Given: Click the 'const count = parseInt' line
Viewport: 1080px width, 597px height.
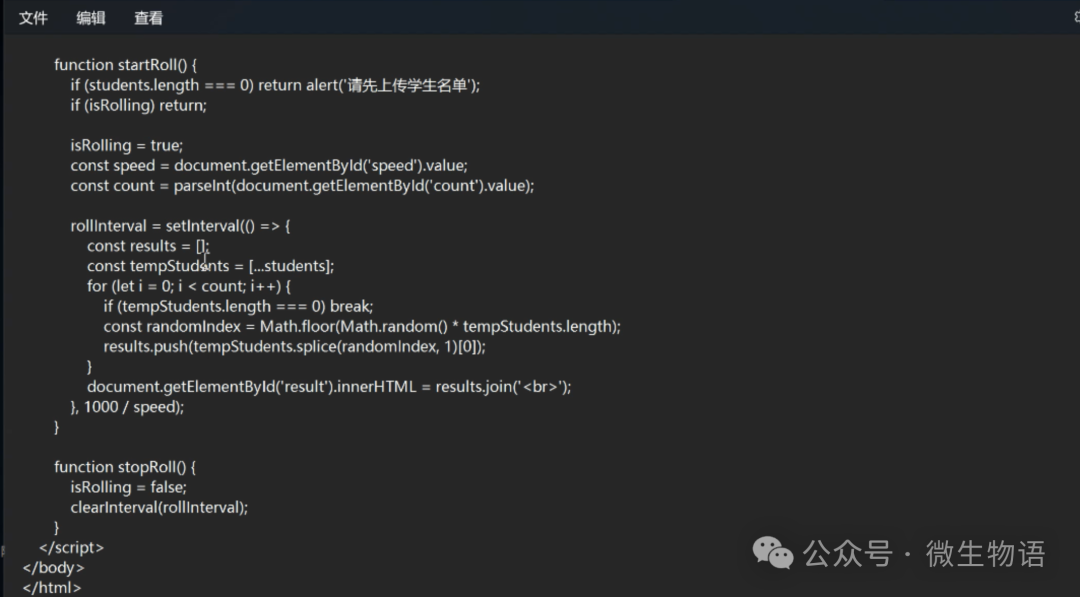Looking at the screenshot, I should pyautogui.click(x=302, y=186).
